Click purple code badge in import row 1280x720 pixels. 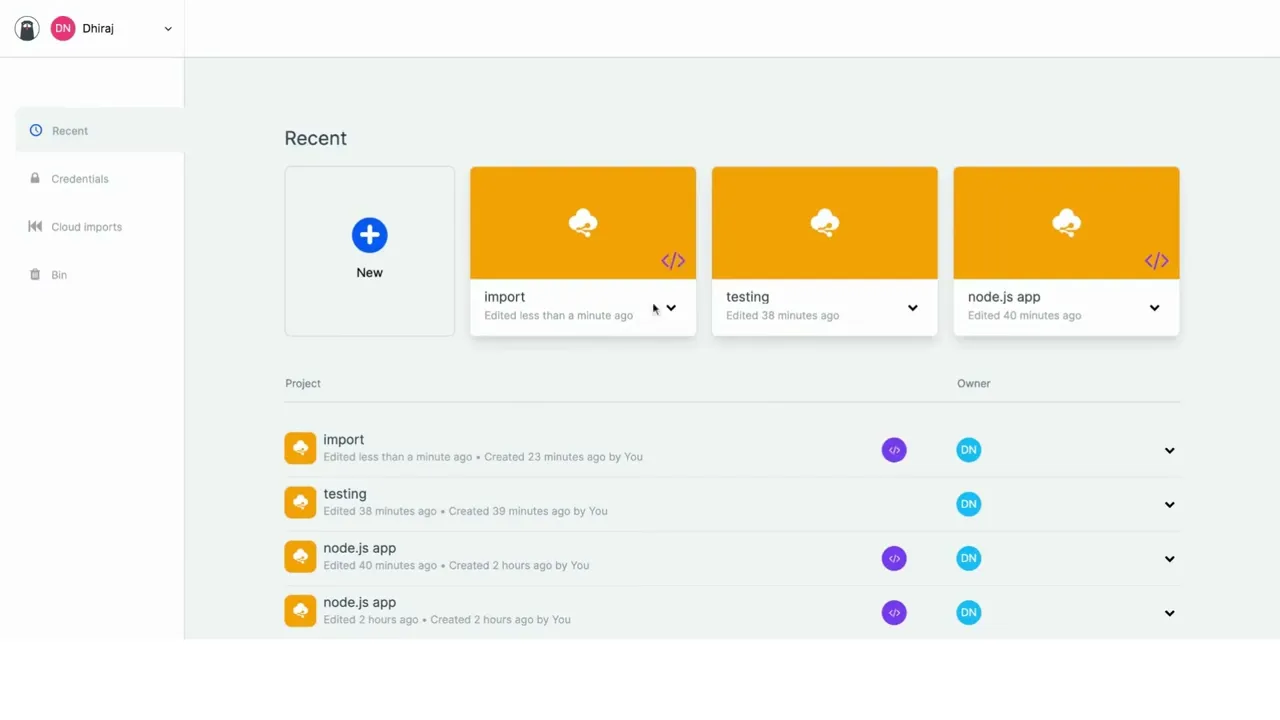tap(894, 450)
